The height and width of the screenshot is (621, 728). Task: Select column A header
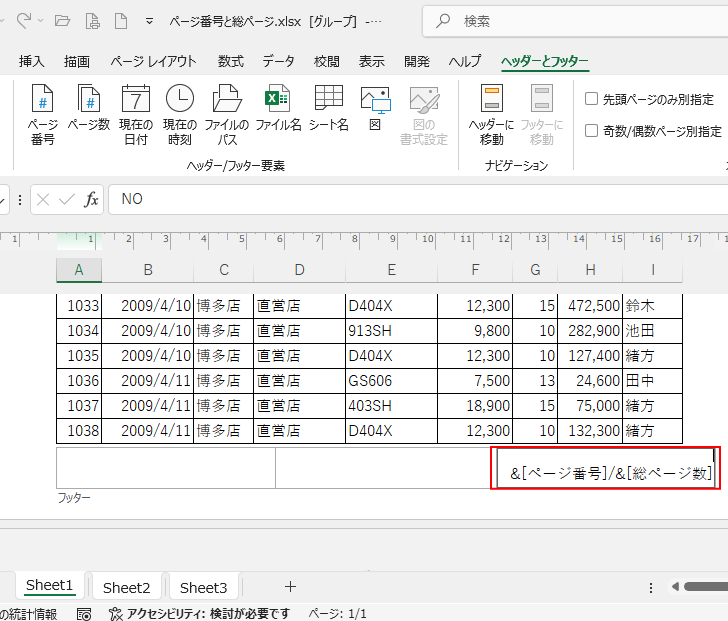79,270
